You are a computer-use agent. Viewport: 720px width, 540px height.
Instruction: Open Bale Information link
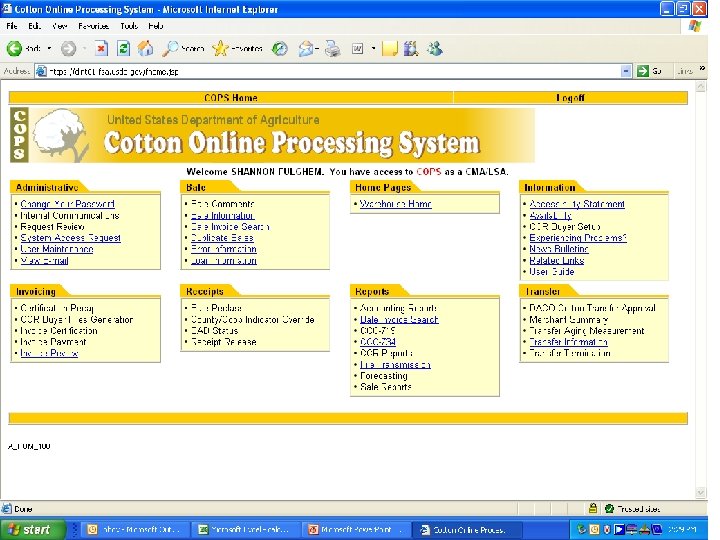(223, 215)
